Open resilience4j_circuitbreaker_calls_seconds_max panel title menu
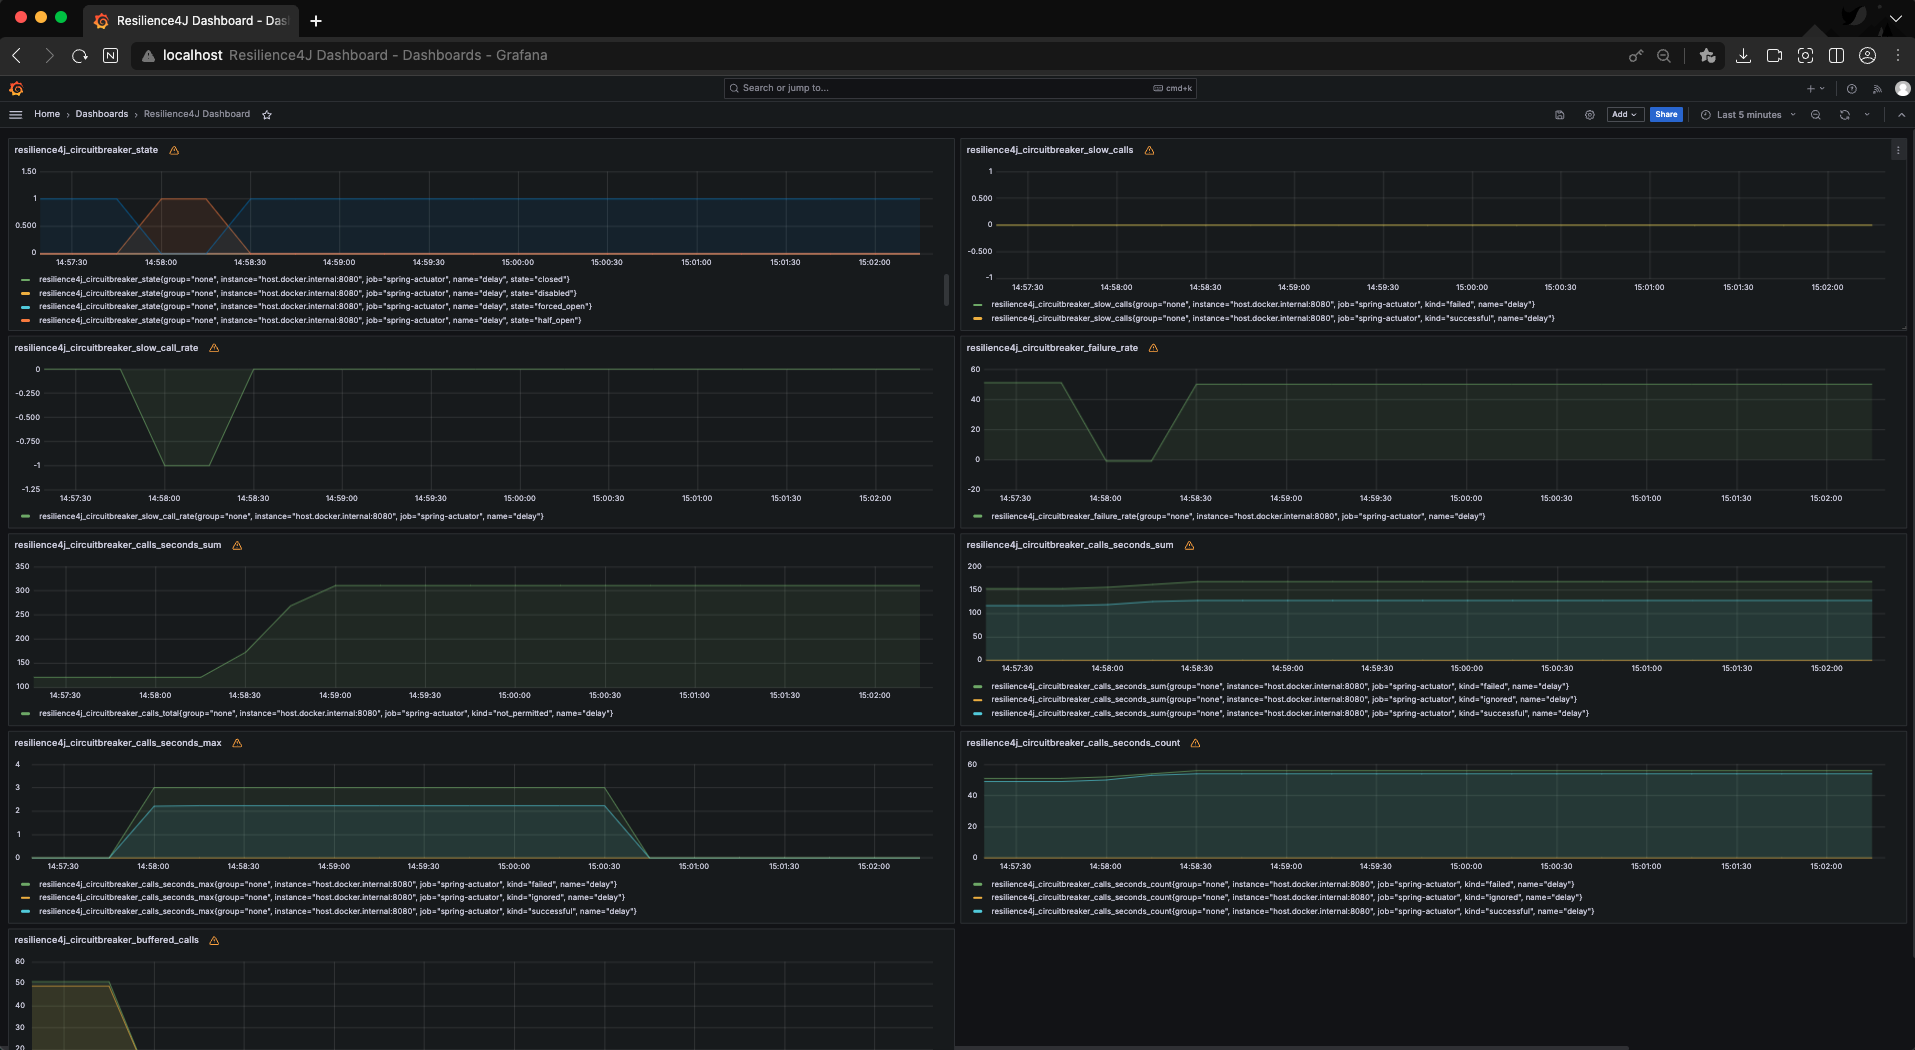 (118, 743)
